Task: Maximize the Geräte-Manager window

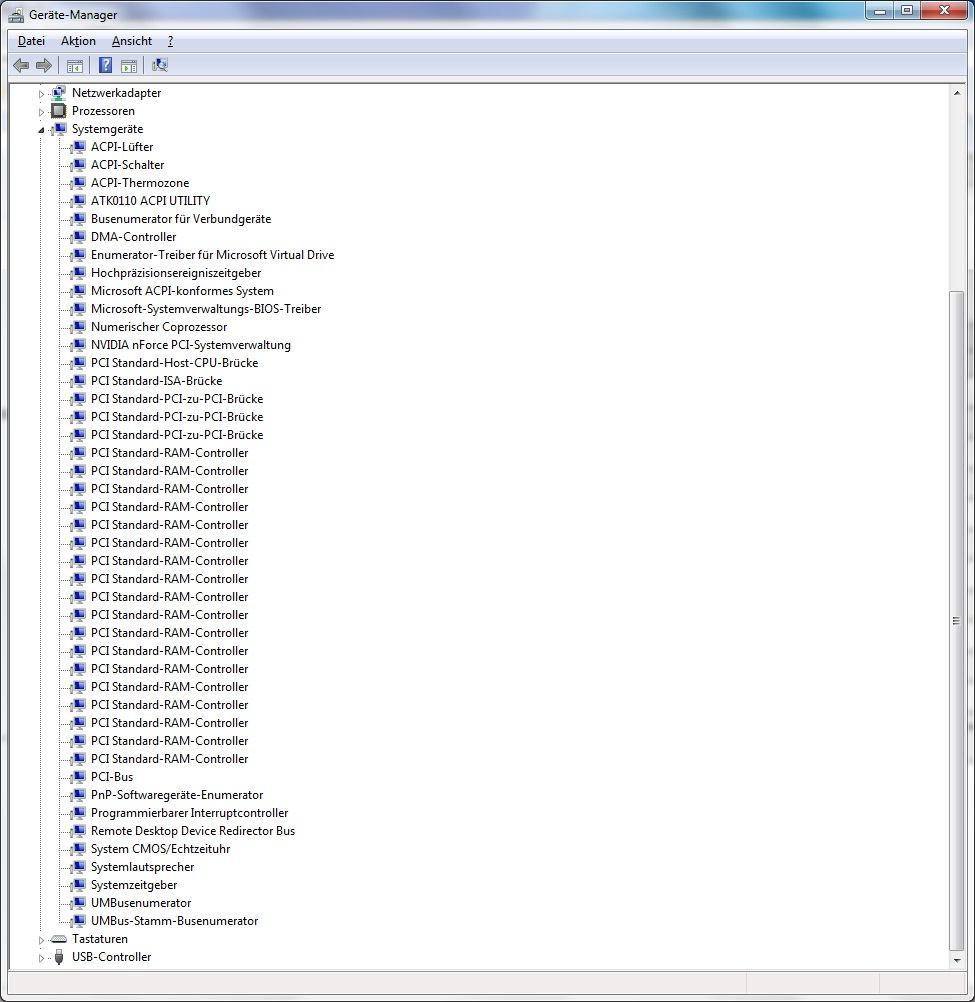Action: point(907,11)
